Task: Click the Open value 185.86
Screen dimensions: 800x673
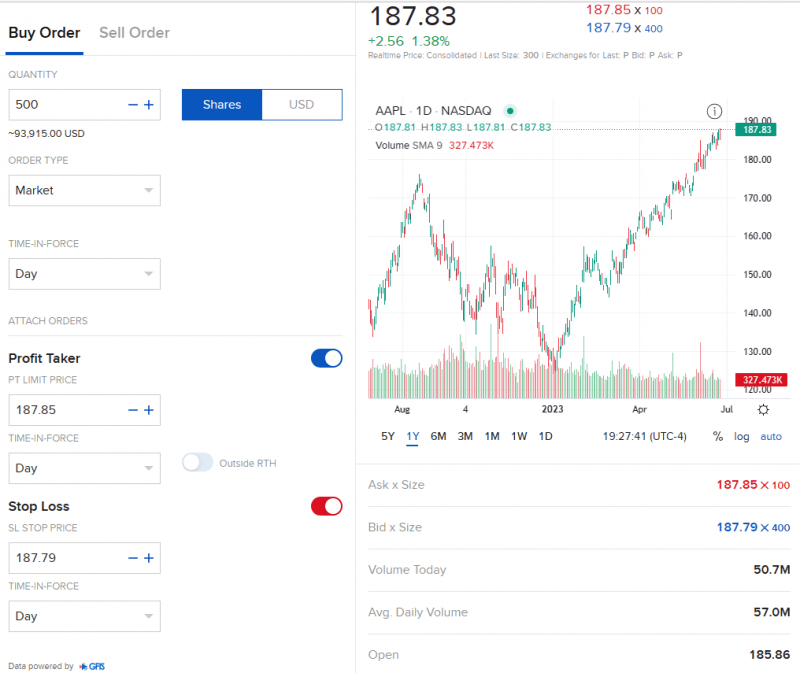Action: pos(769,655)
